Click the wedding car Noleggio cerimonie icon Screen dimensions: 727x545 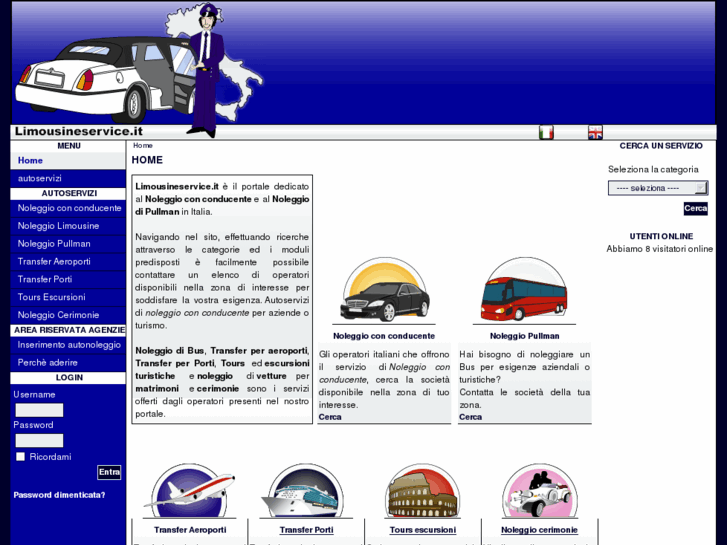click(539, 491)
